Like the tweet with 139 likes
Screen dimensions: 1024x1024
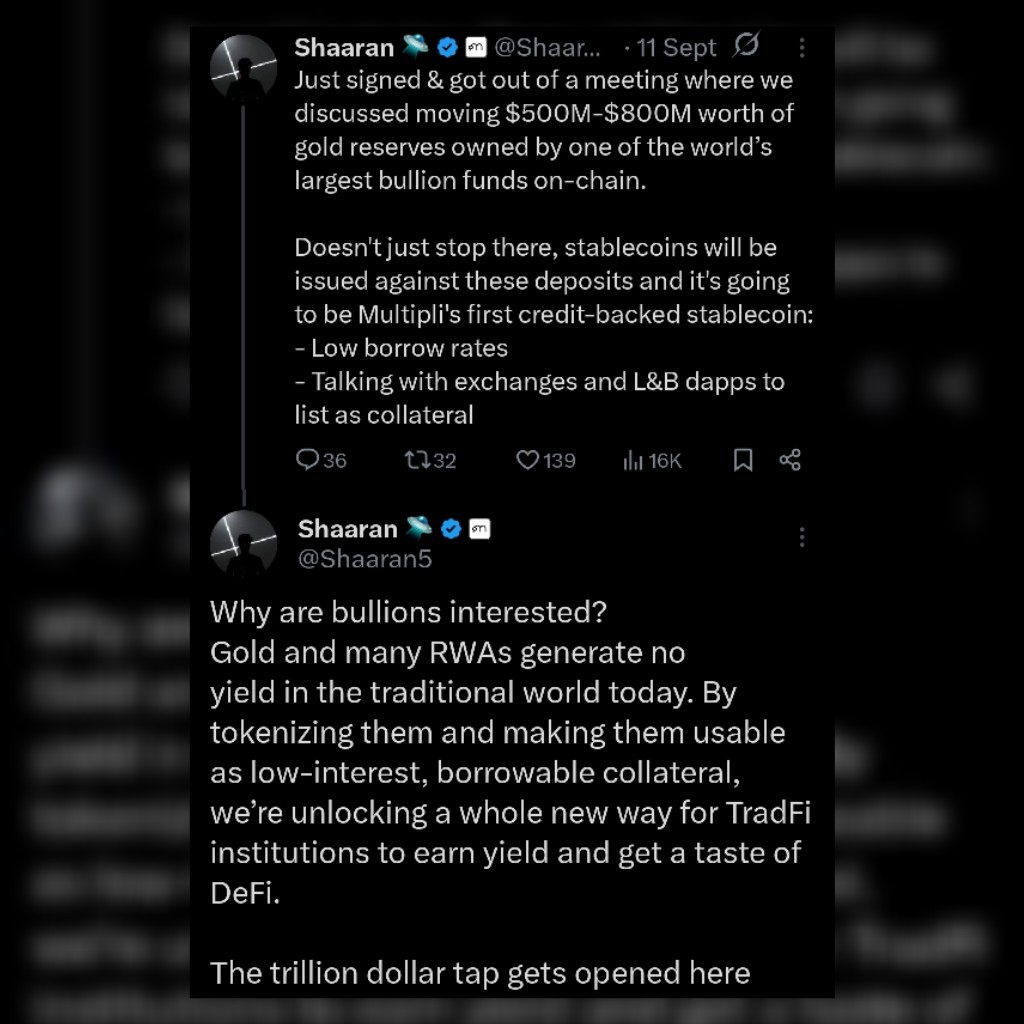click(x=545, y=460)
